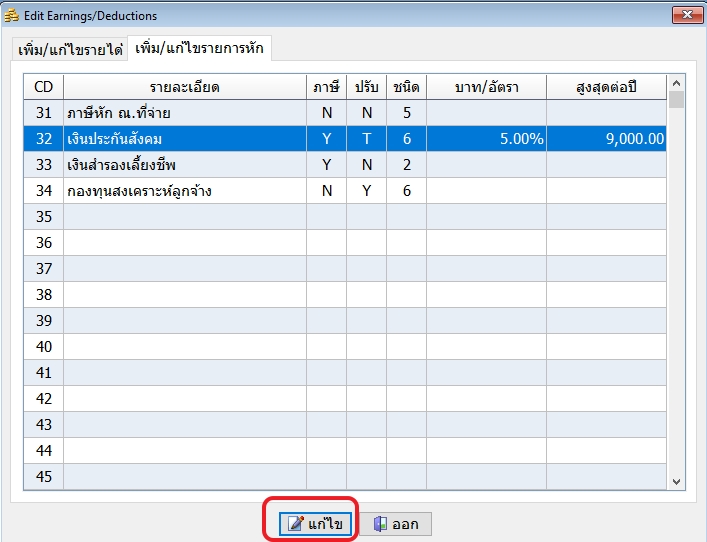Select the เงินประกันสังคม row
This screenshot has height=542, width=707.
[184, 139]
